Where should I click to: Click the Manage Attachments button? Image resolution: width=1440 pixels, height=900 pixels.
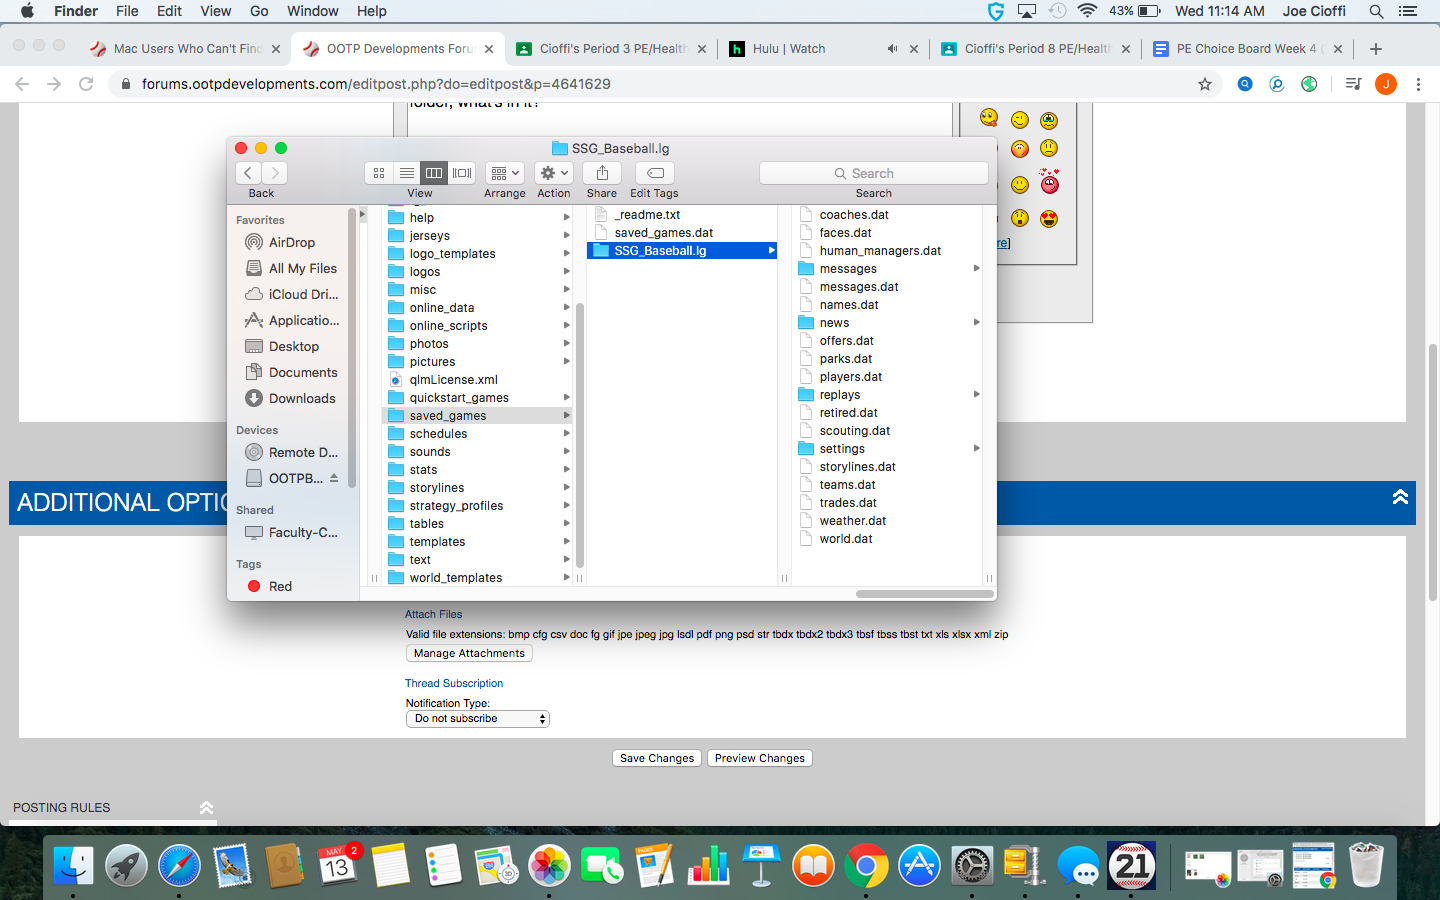[469, 653]
